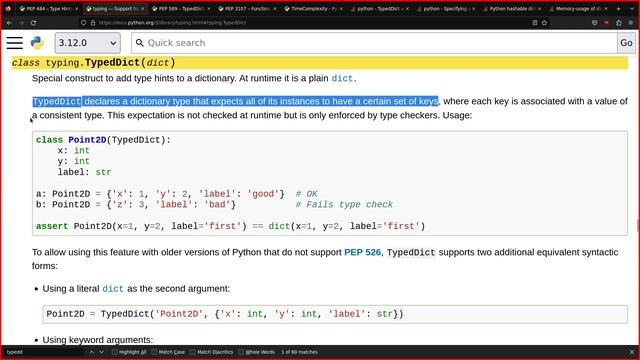This screenshot has height=360, width=640.
Task: Jump to previous match with the up arrow
Action: click(x=91, y=352)
